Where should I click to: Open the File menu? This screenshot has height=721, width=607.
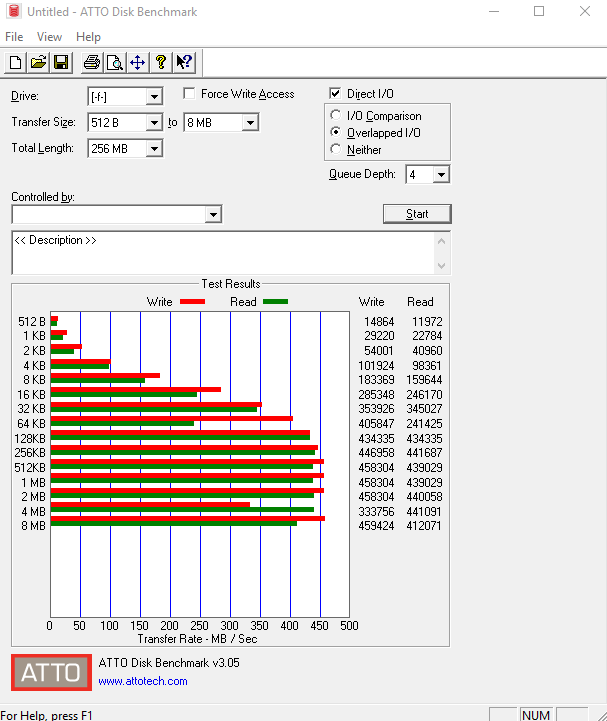click(x=14, y=37)
